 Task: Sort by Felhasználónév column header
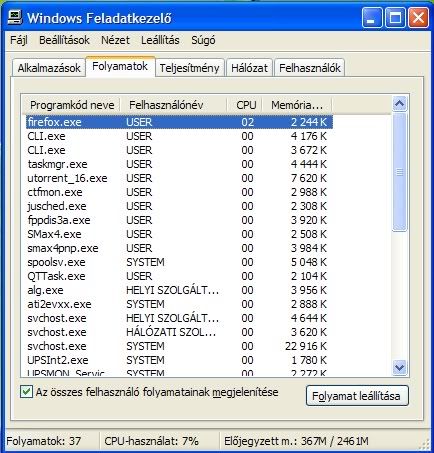click(173, 105)
